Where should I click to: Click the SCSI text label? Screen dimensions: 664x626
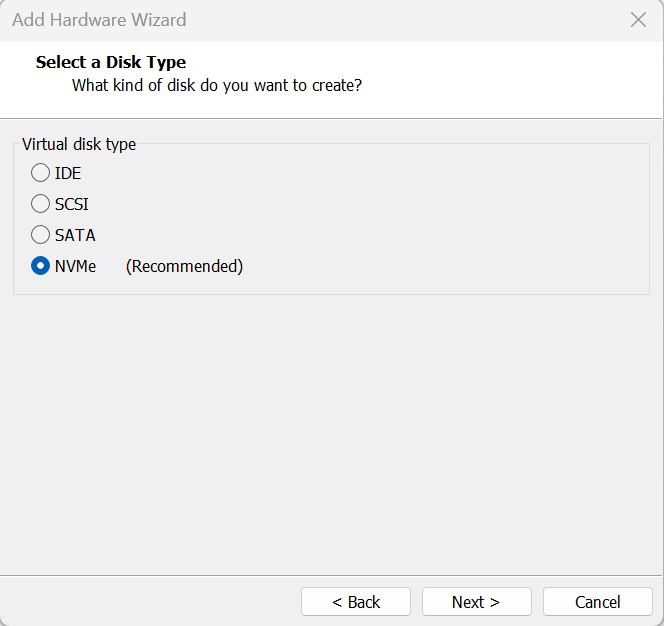(x=72, y=204)
